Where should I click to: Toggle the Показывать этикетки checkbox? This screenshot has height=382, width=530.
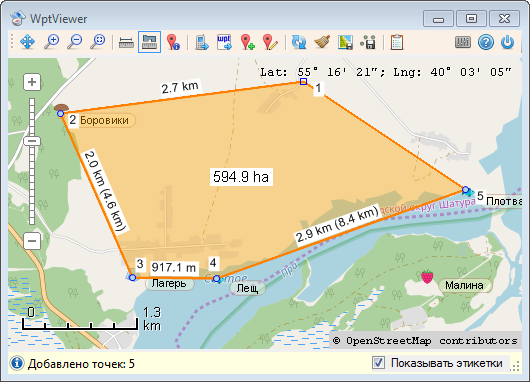[x=378, y=363]
